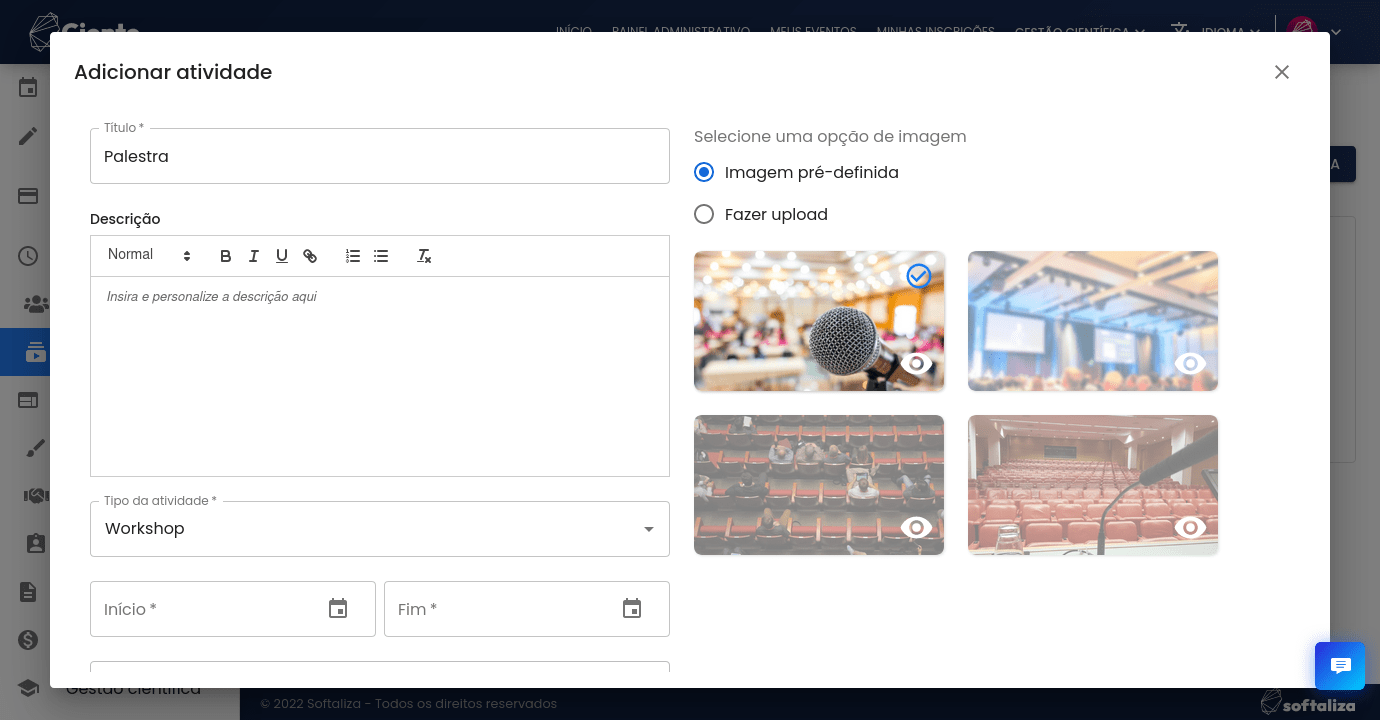This screenshot has width=1380, height=720.
Task: Select the Imagem pré-definida radio option
Action: pos(704,172)
